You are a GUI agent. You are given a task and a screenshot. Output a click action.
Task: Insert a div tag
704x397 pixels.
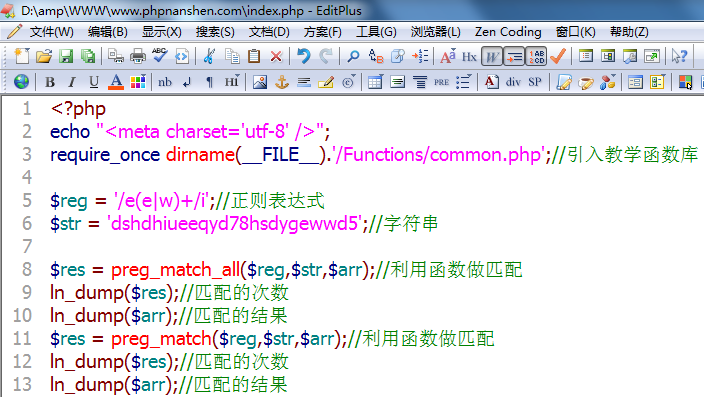pyautogui.click(x=513, y=82)
